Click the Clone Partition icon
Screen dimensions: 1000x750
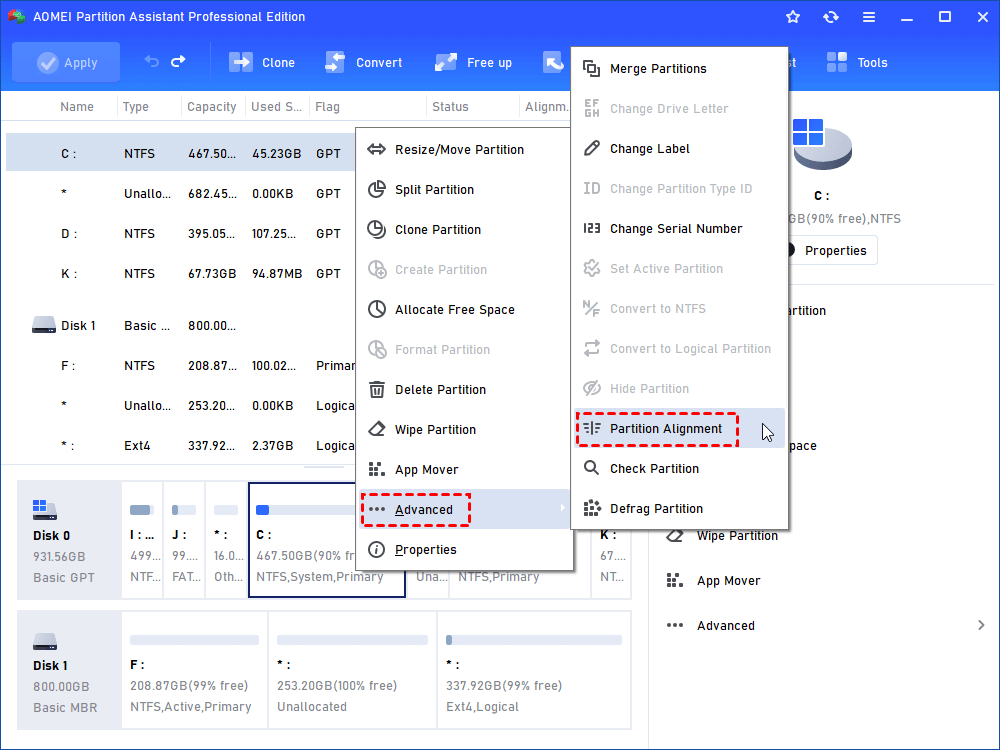(x=377, y=229)
